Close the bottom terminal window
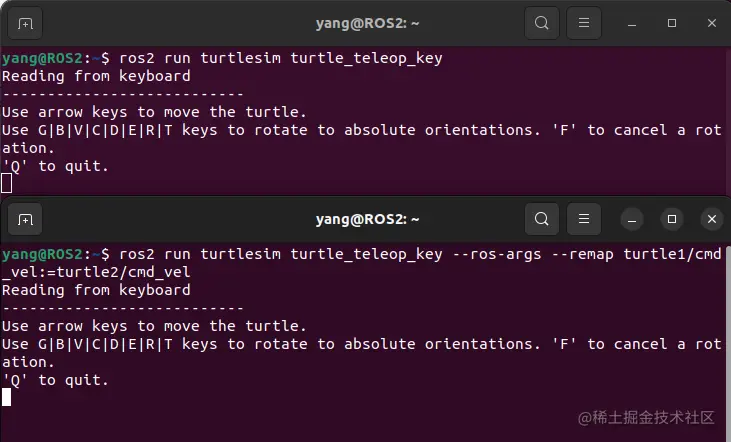Image resolution: width=731 pixels, height=442 pixels. 711,219
